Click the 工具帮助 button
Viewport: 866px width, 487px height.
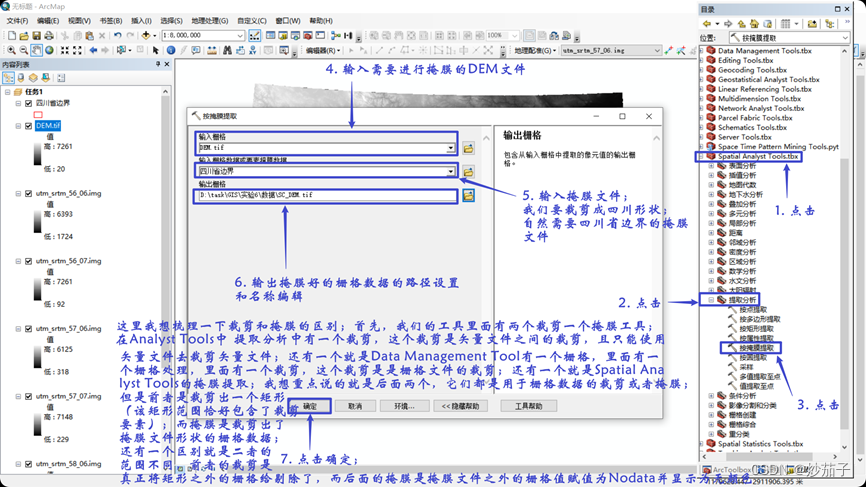529,406
